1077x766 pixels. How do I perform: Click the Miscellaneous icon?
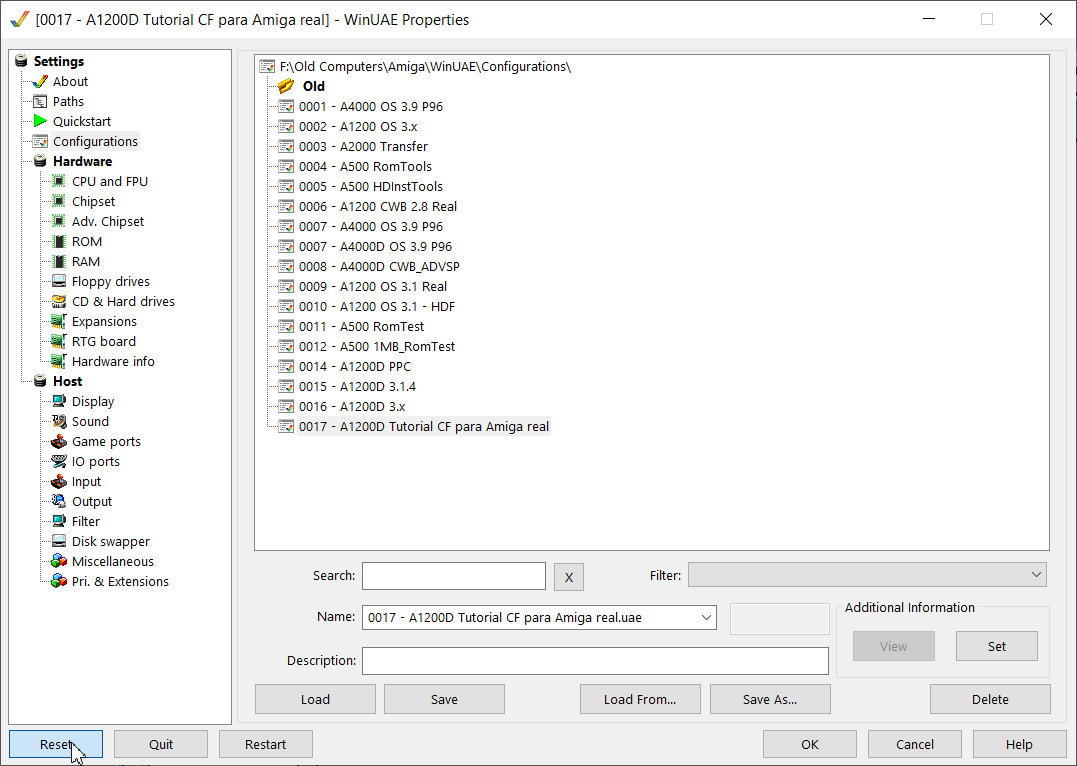click(x=59, y=561)
